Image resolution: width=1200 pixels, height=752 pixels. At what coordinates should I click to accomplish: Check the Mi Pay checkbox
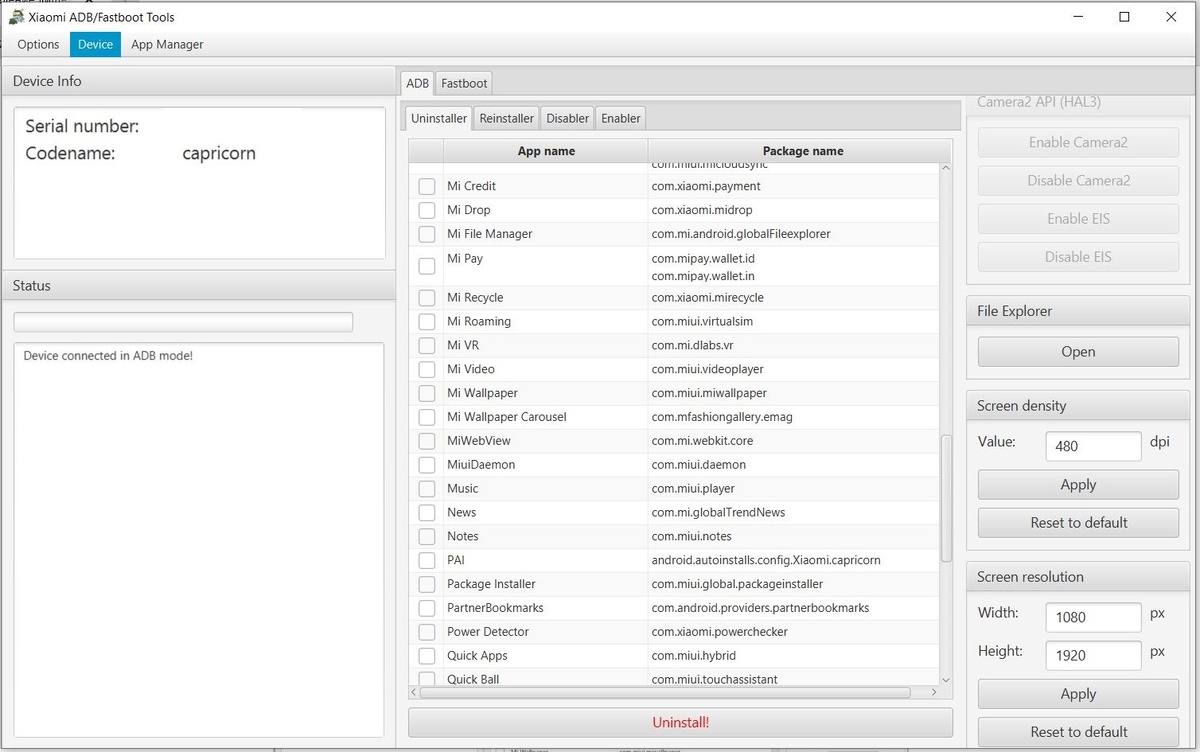pyautogui.click(x=427, y=266)
